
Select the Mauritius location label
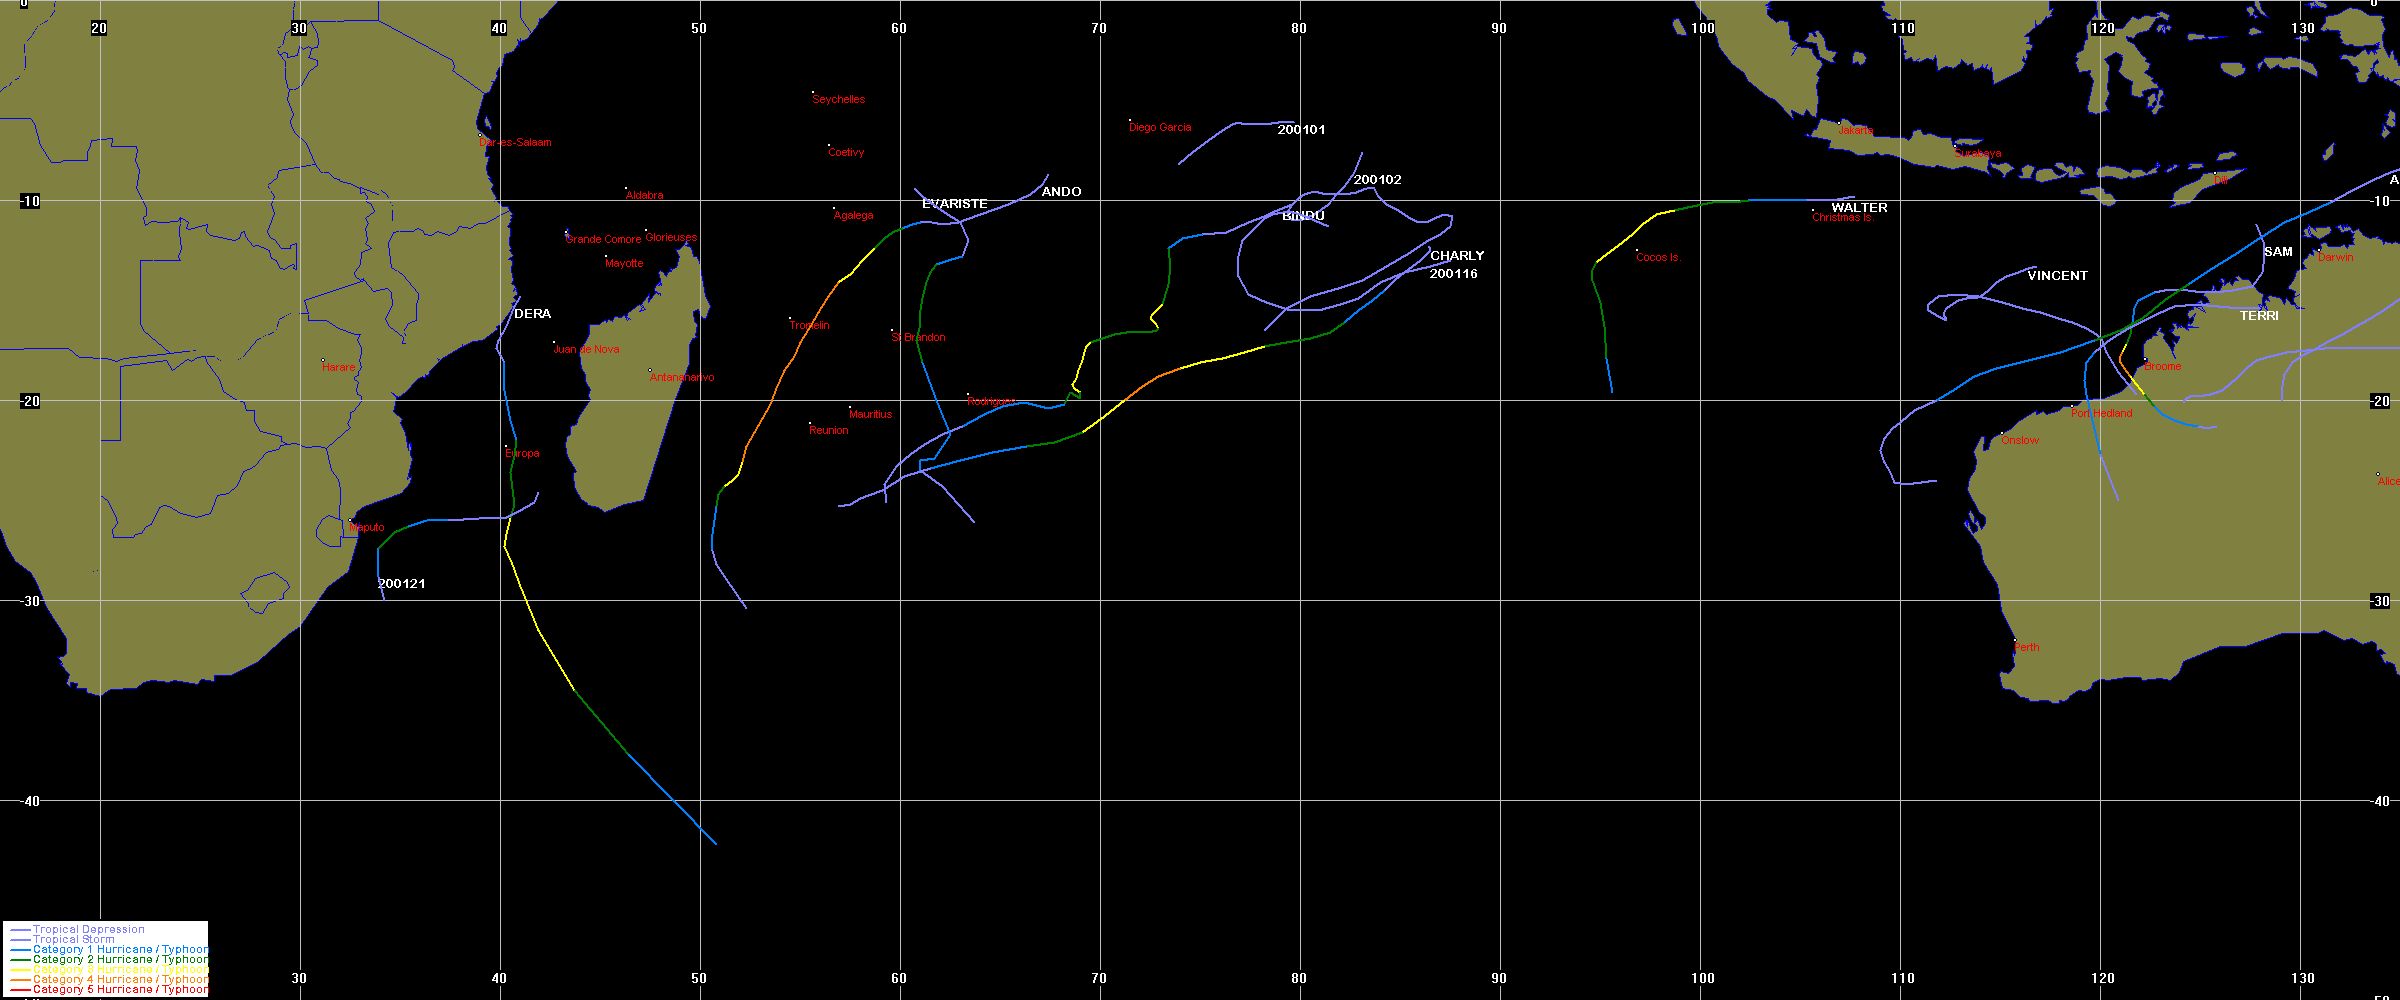click(x=870, y=414)
